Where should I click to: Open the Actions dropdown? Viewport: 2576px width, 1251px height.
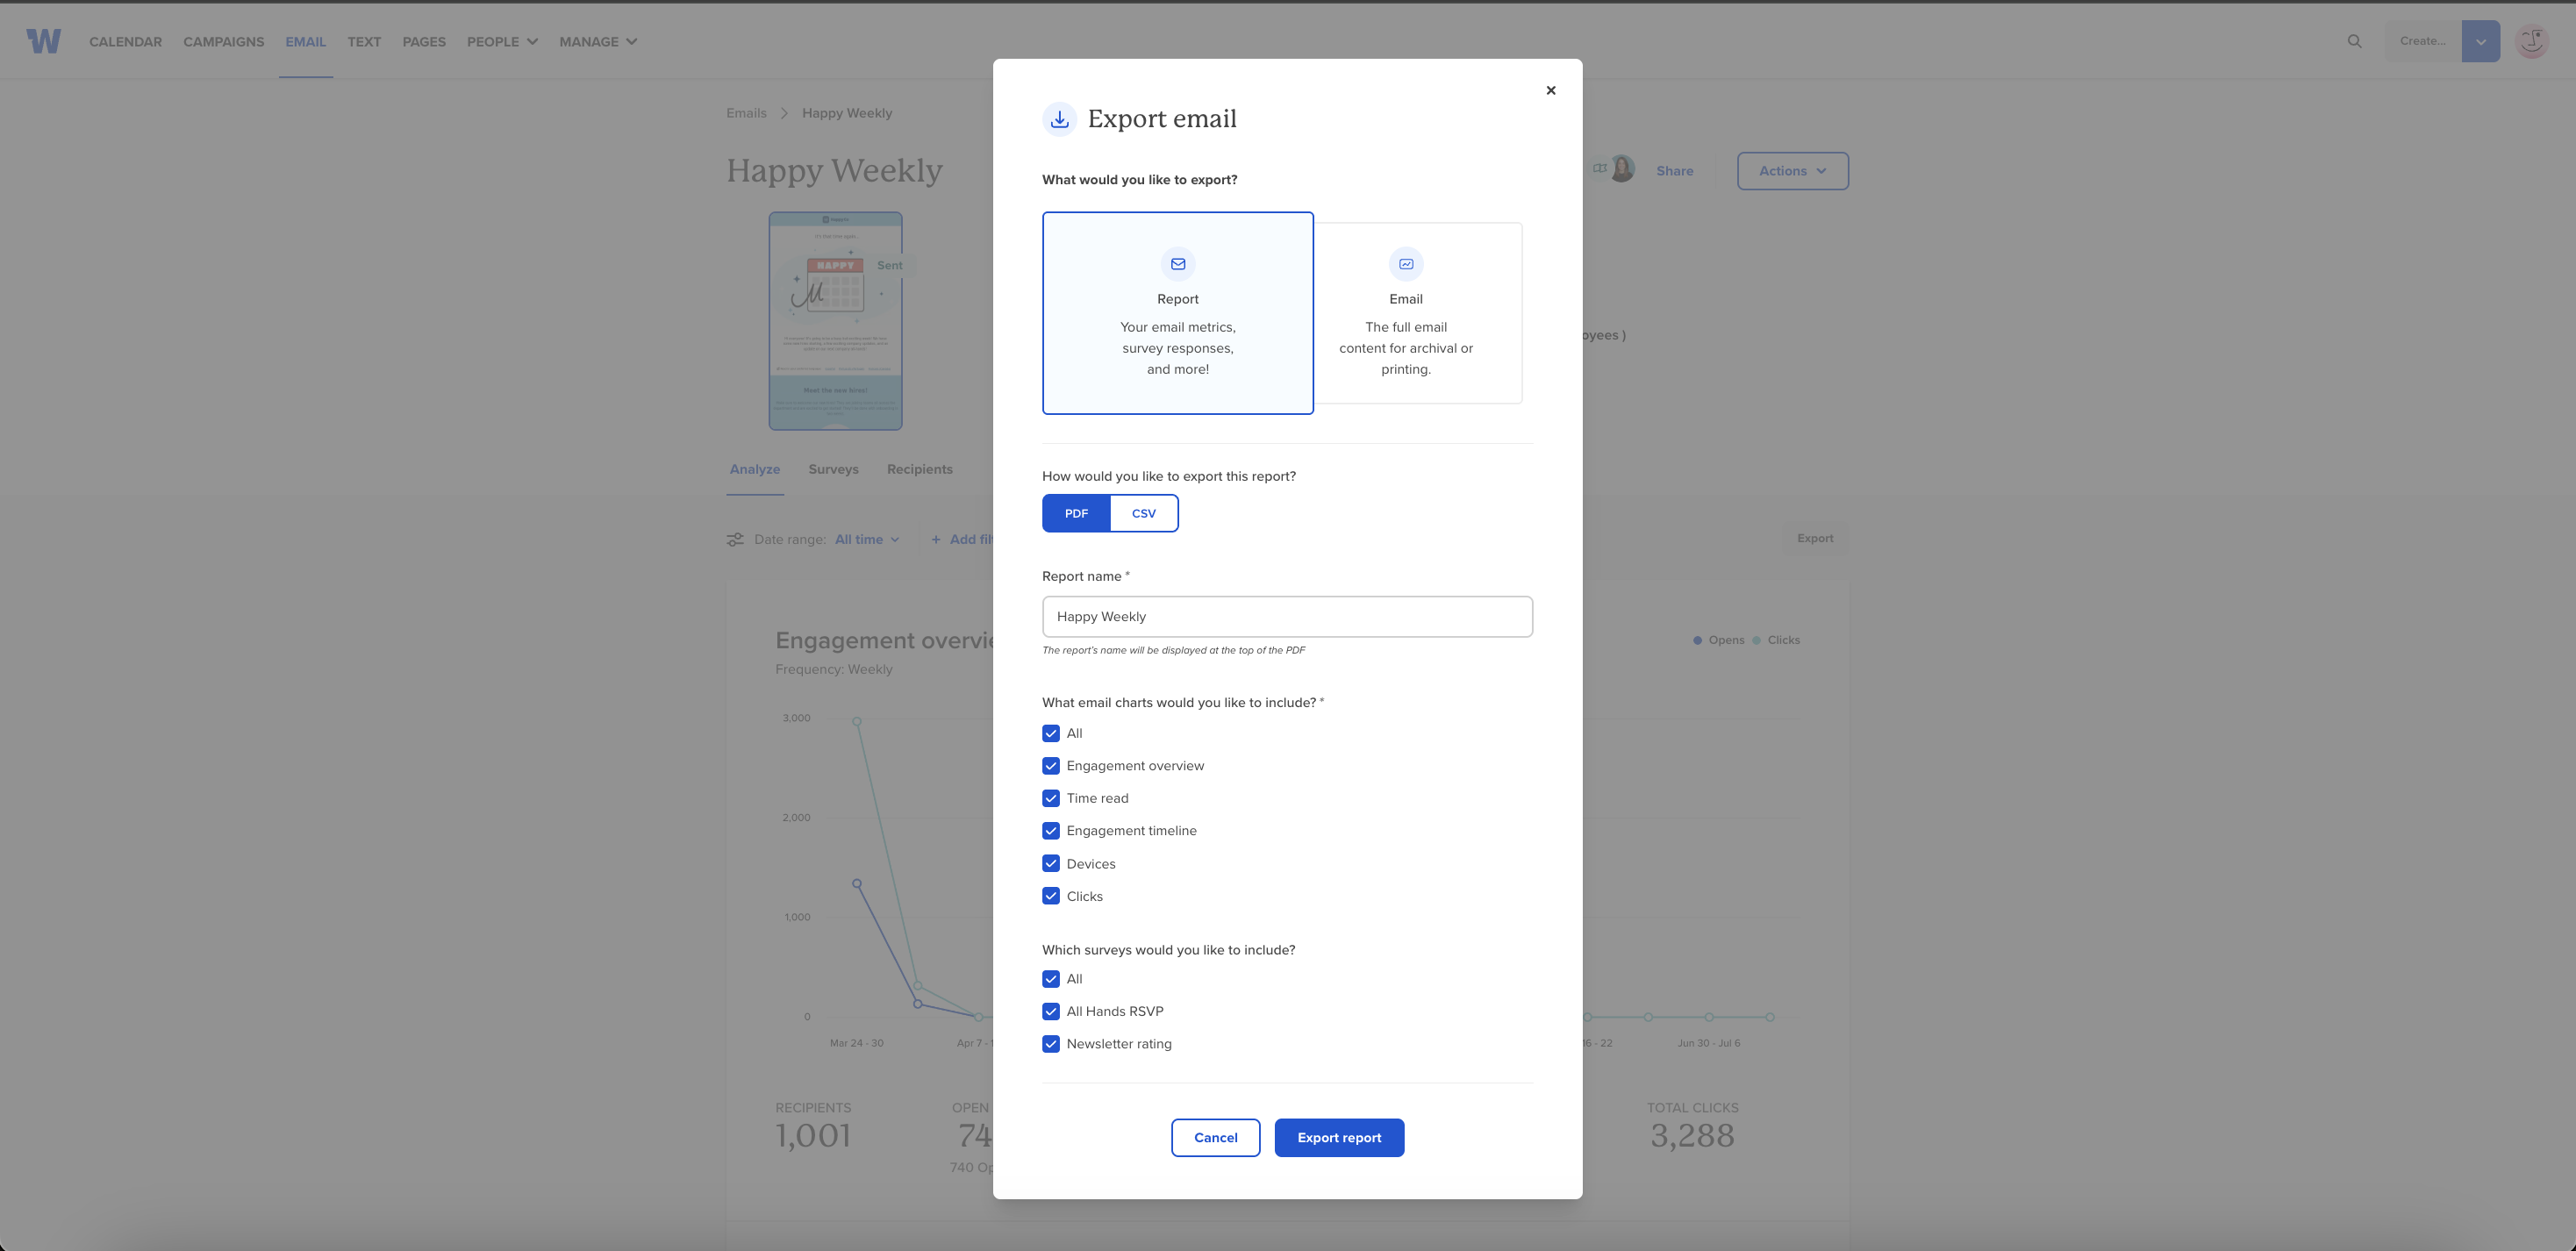click(x=1792, y=171)
